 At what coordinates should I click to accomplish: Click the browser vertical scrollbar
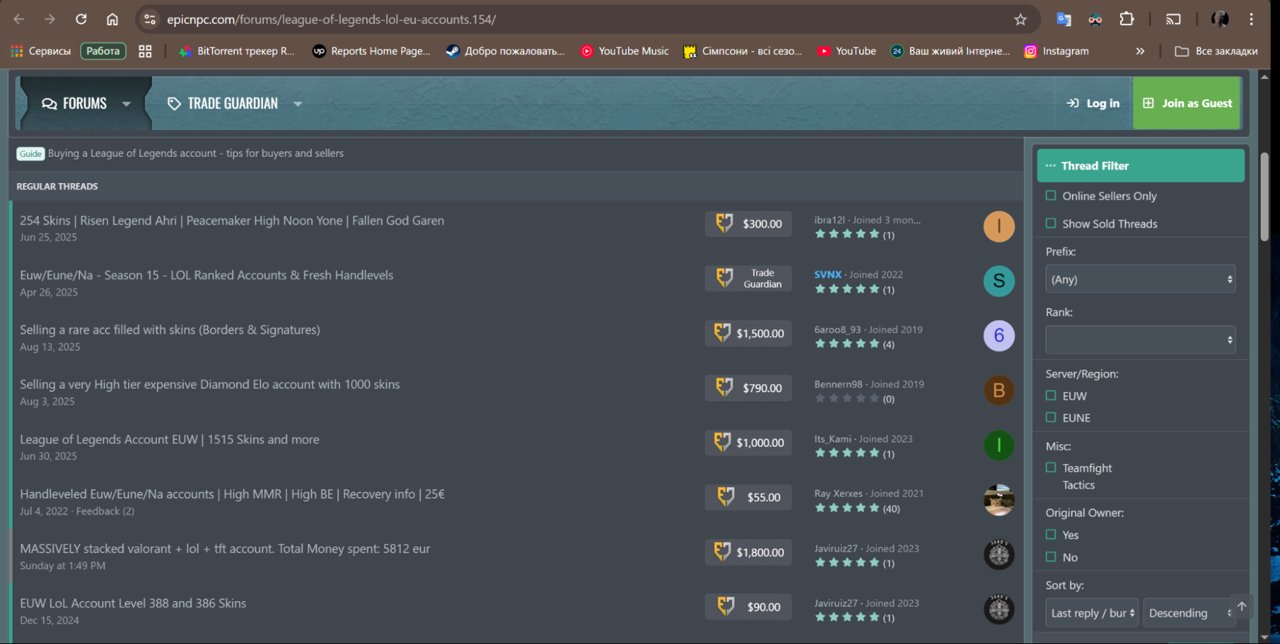point(1265,197)
